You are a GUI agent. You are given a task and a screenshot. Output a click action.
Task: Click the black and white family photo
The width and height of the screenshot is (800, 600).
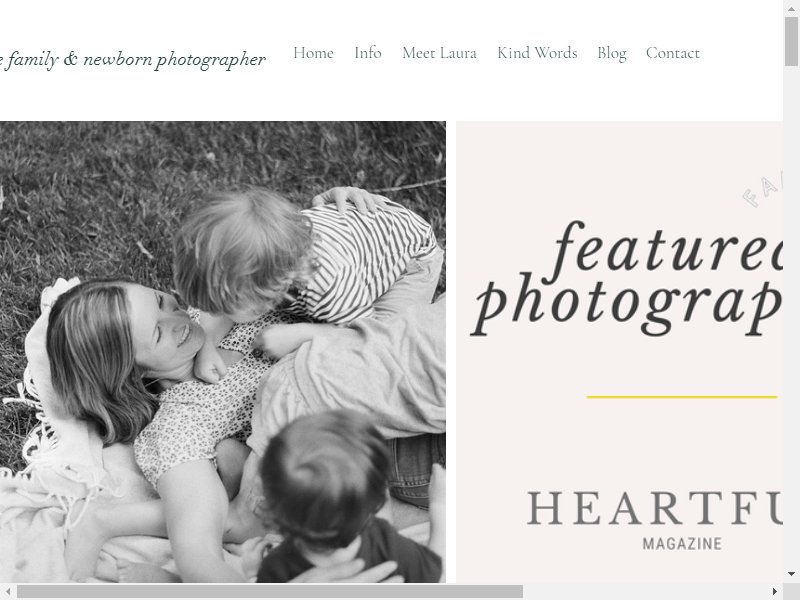coord(222,352)
